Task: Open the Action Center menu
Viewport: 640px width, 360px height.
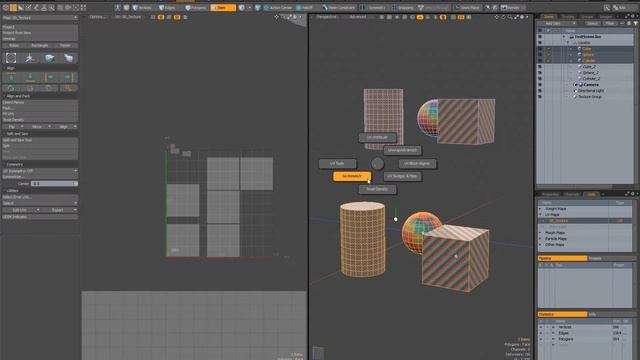Action: 278,8
